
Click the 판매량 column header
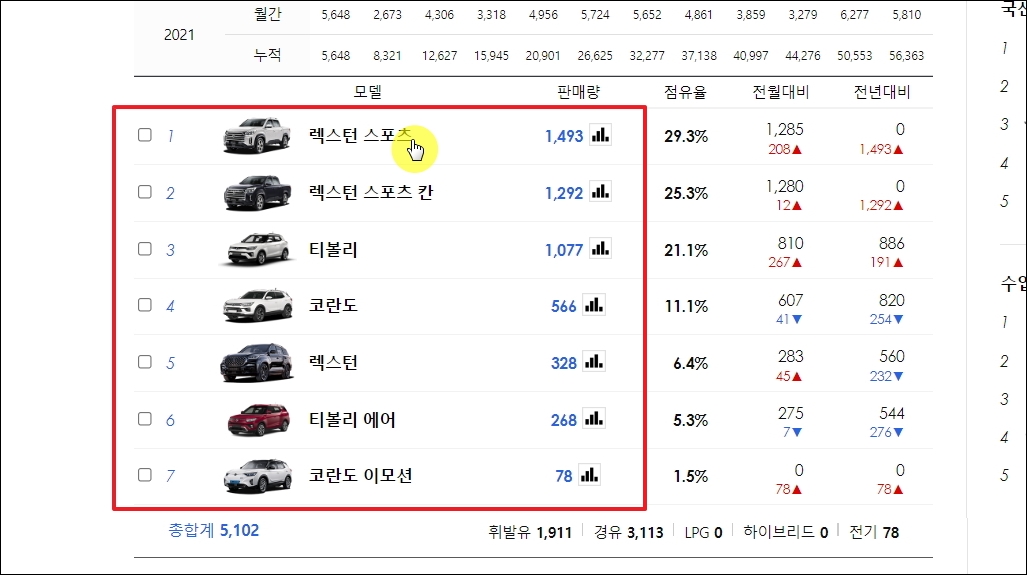click(x=578, y=92)
